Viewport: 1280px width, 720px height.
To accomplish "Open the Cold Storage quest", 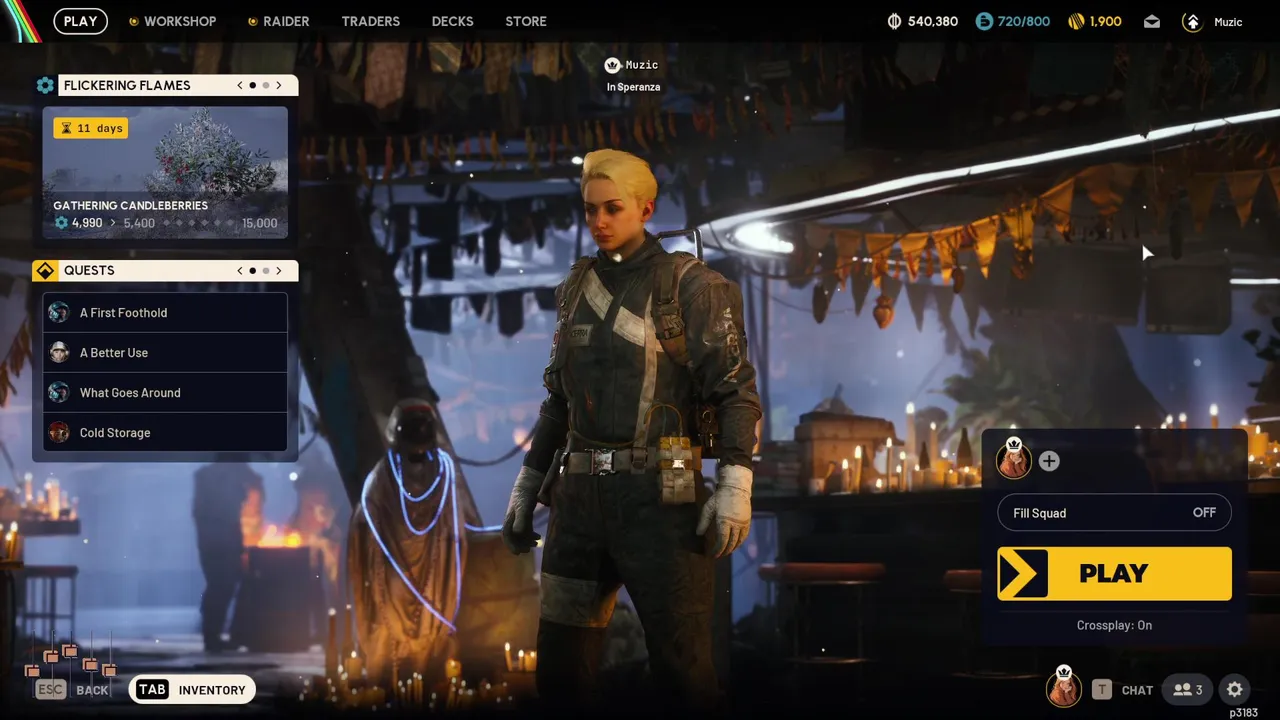I will (x=165, y=432).
